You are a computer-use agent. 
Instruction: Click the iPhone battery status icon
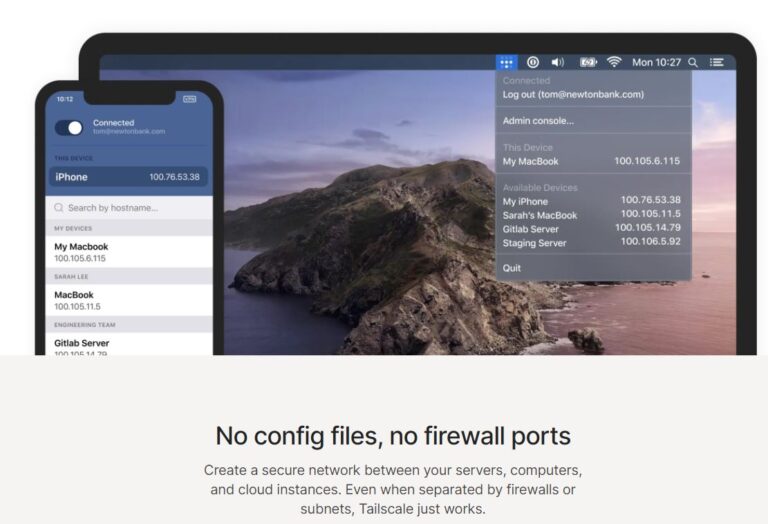[x=190, y=99]
